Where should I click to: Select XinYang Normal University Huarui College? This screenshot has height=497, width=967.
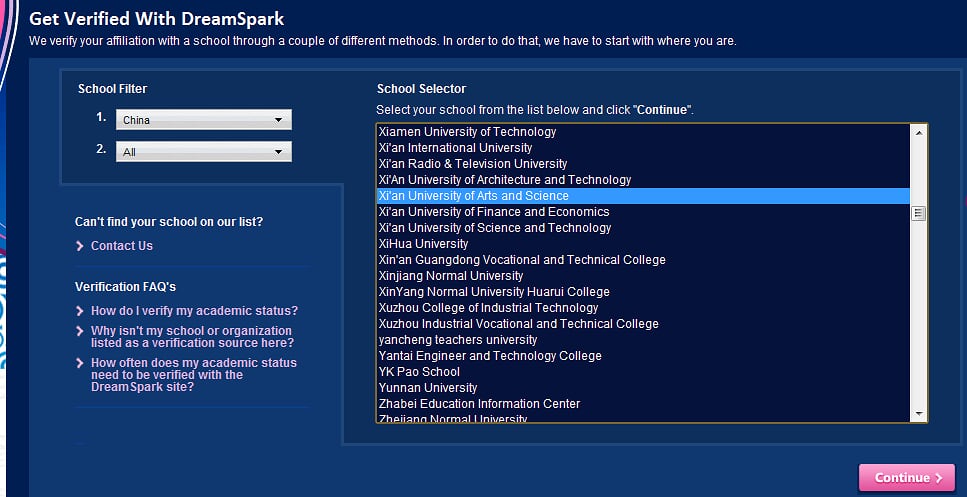[x=643, y=292]
